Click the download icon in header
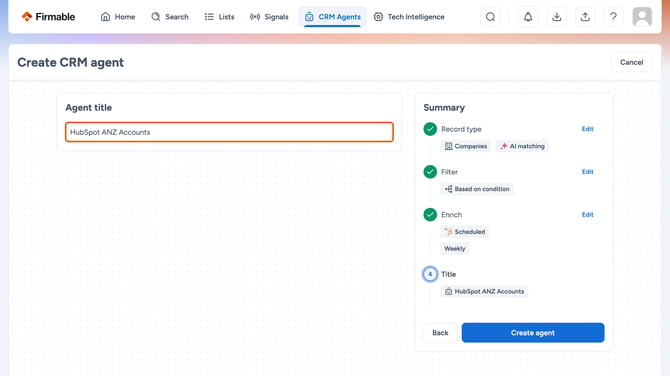The image size is (670, 376). pos(556,17)
